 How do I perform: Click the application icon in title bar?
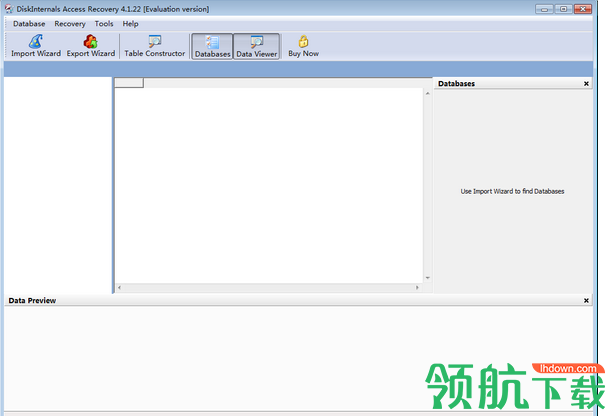[x=8, y=9]
